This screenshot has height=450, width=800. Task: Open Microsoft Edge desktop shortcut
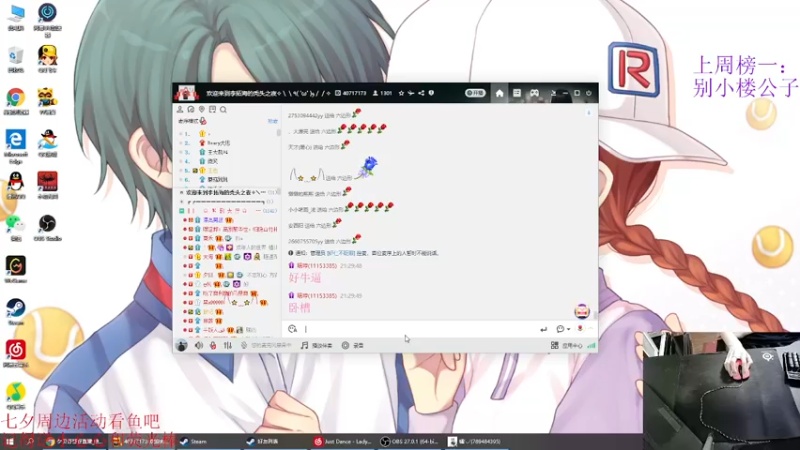click(x=16, y=147)
